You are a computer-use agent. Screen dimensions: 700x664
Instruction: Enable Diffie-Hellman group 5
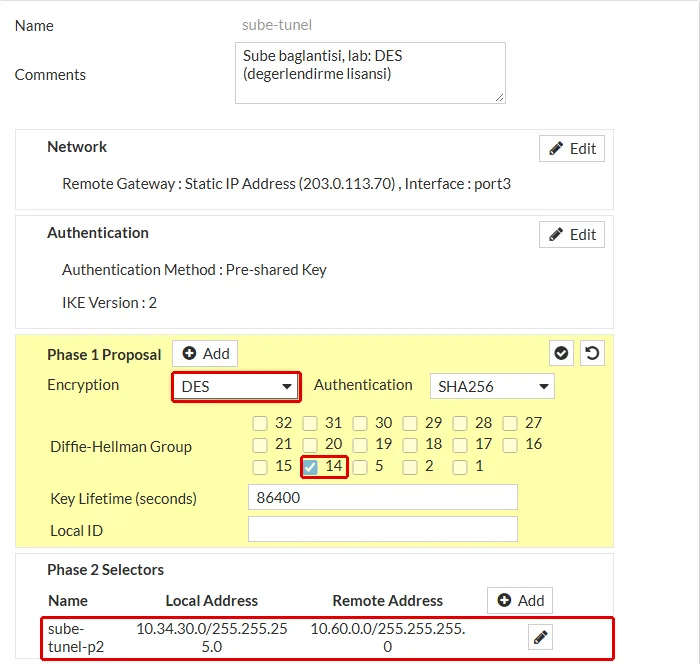click(x=360, y=467)
